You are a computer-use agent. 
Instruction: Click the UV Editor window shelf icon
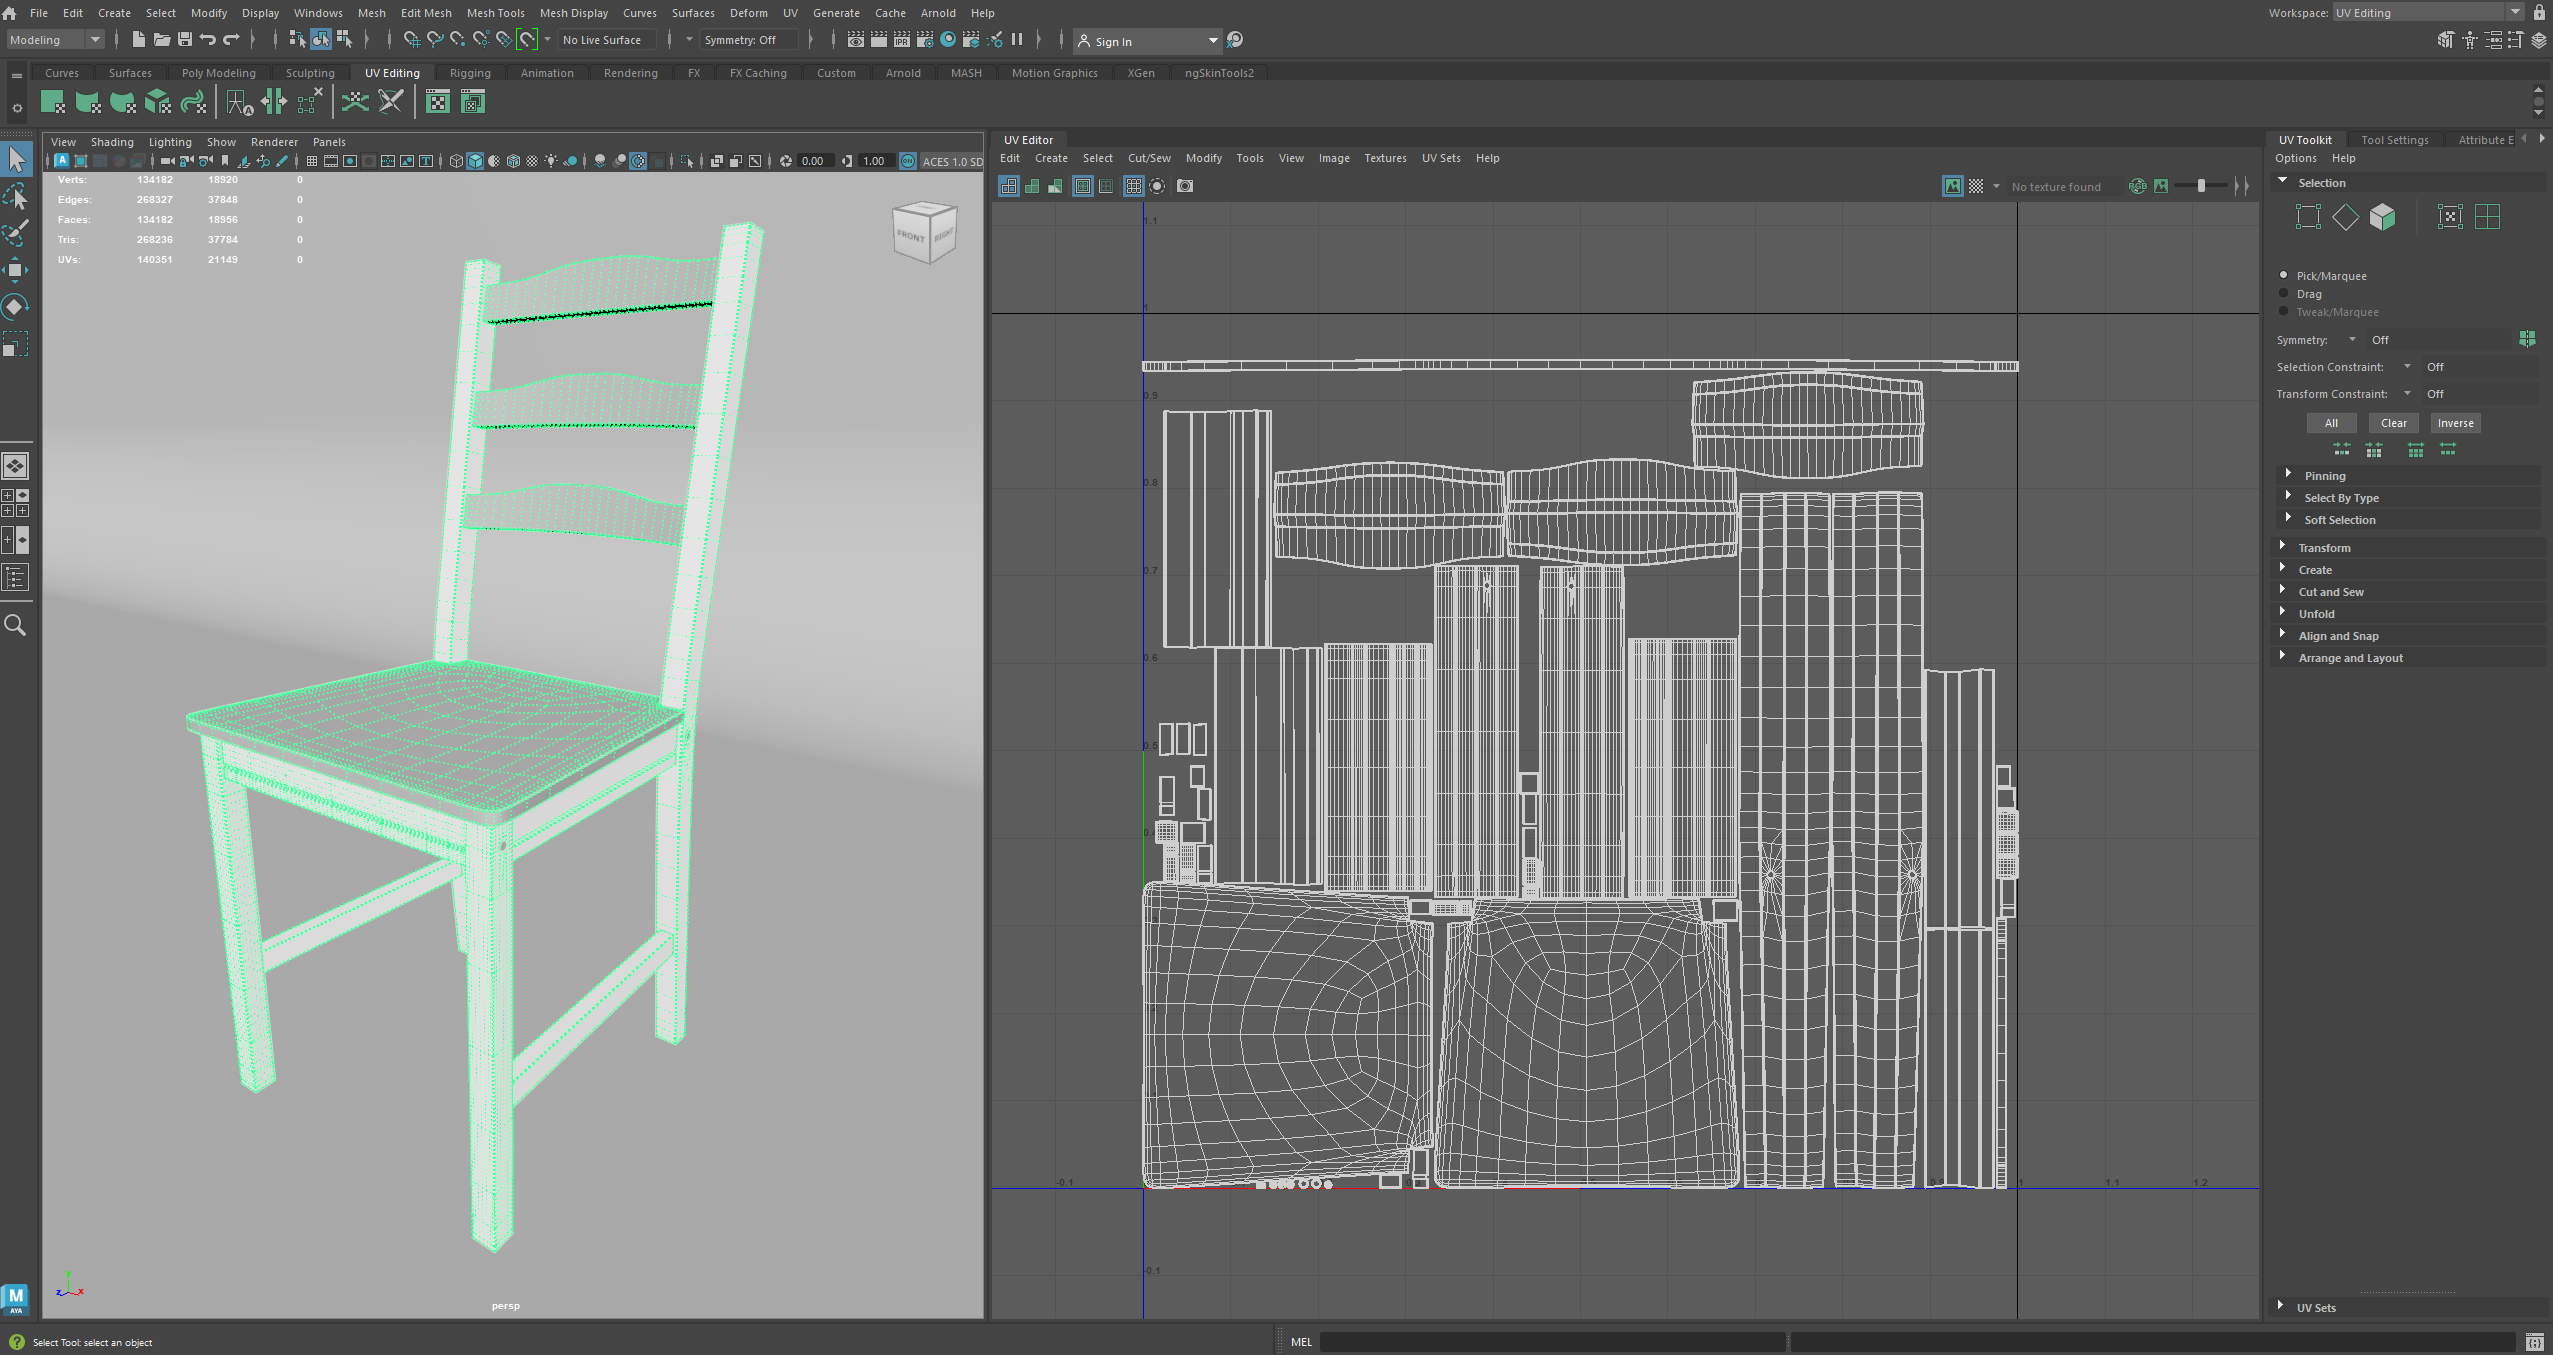(438, 102)
